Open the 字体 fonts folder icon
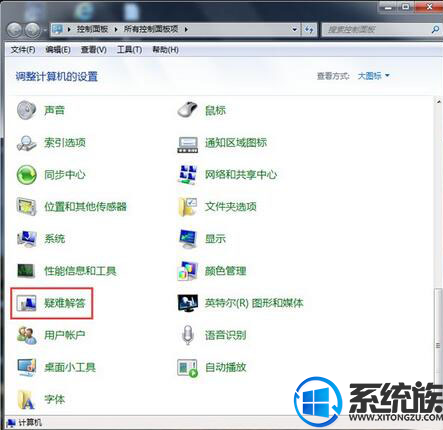Viewport: 443px width, 430px height. [26, 399]
